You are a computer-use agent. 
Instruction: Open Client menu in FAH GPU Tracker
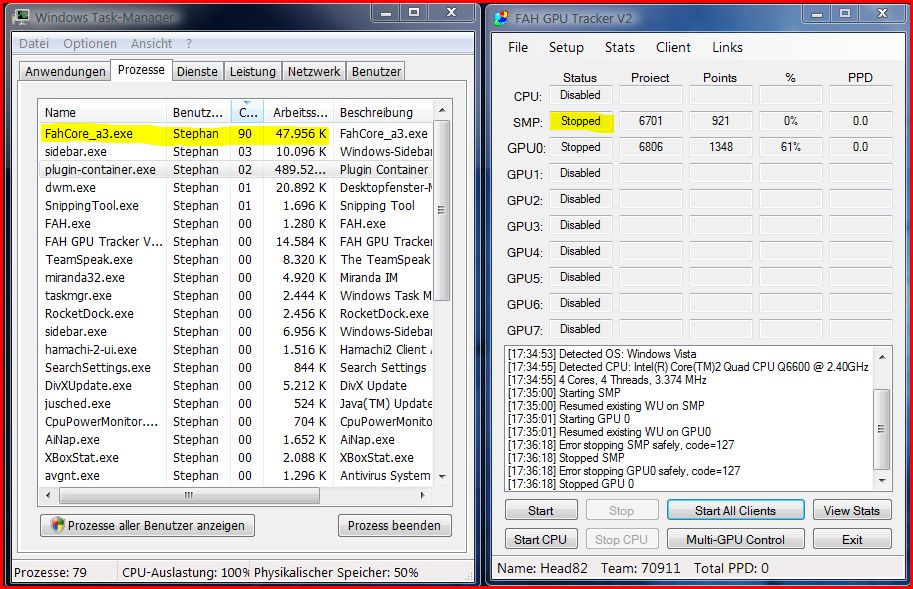[x=673, y=47]
